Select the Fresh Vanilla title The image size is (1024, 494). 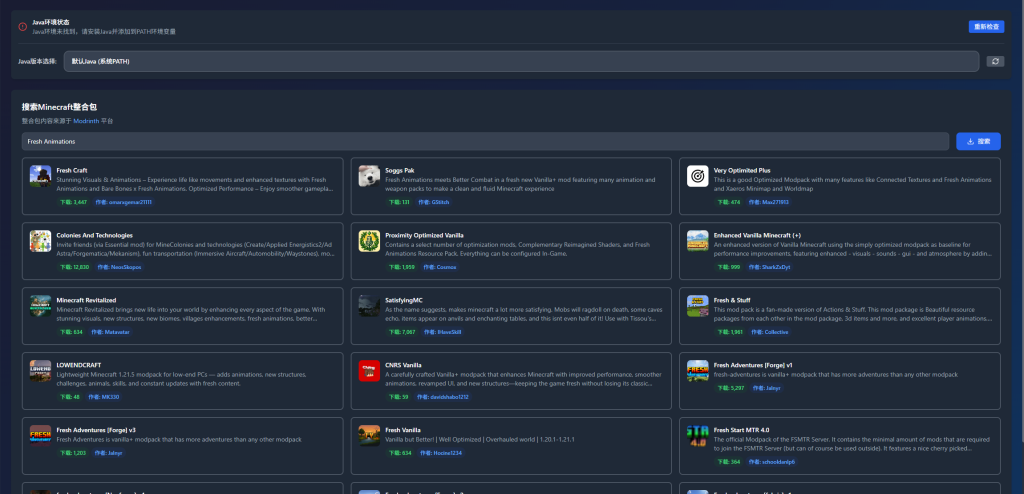point(402,430)
